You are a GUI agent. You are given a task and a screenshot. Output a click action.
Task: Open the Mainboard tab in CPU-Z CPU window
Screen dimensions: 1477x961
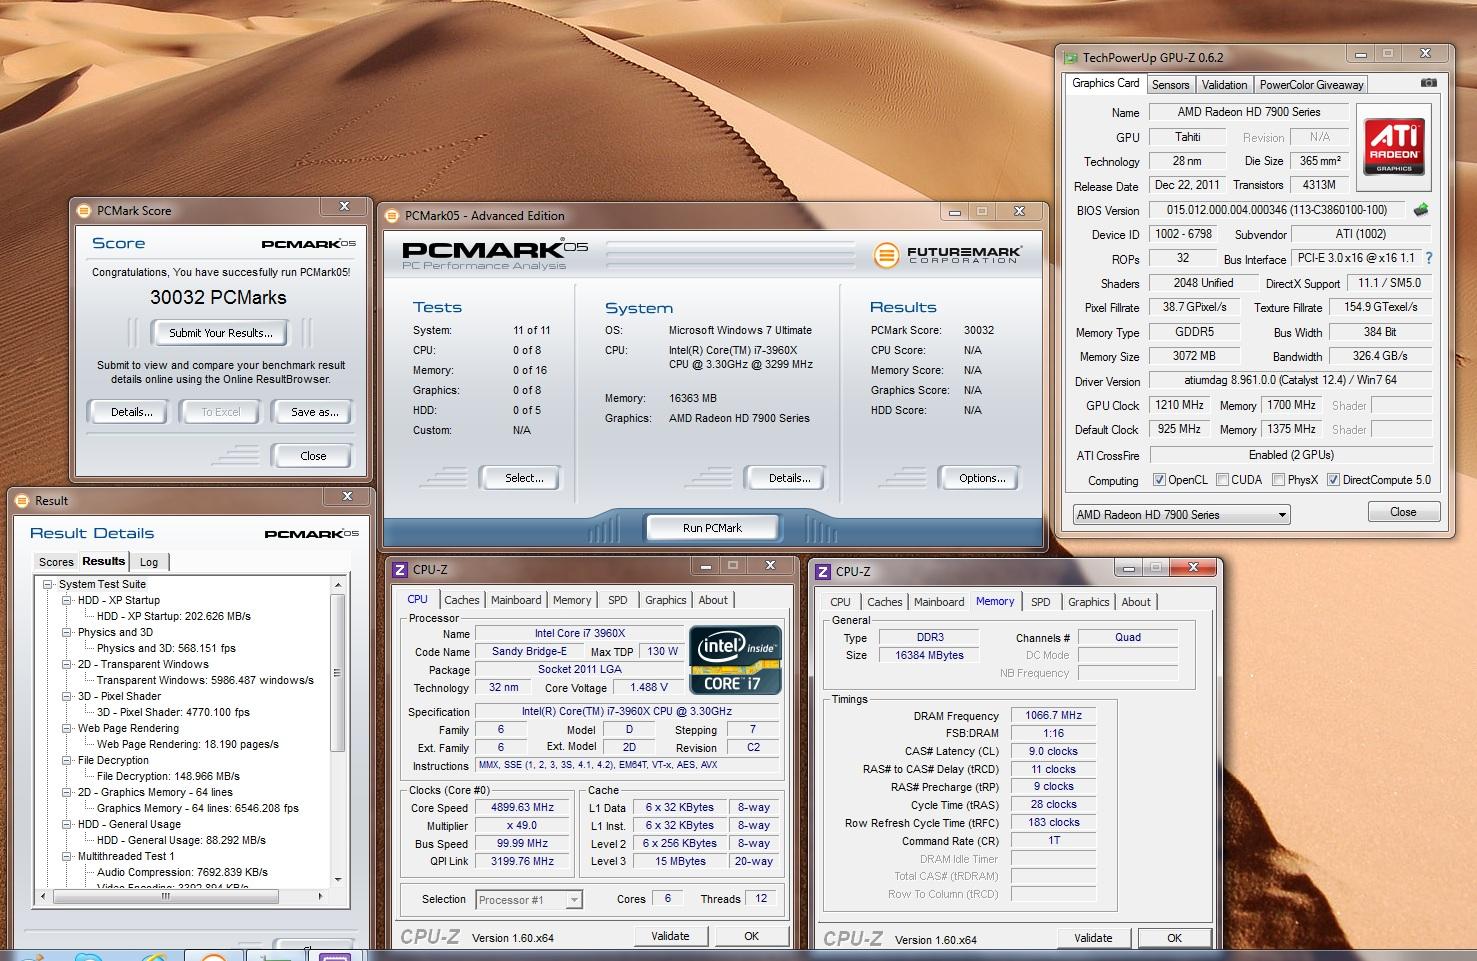tap(516, 600)
